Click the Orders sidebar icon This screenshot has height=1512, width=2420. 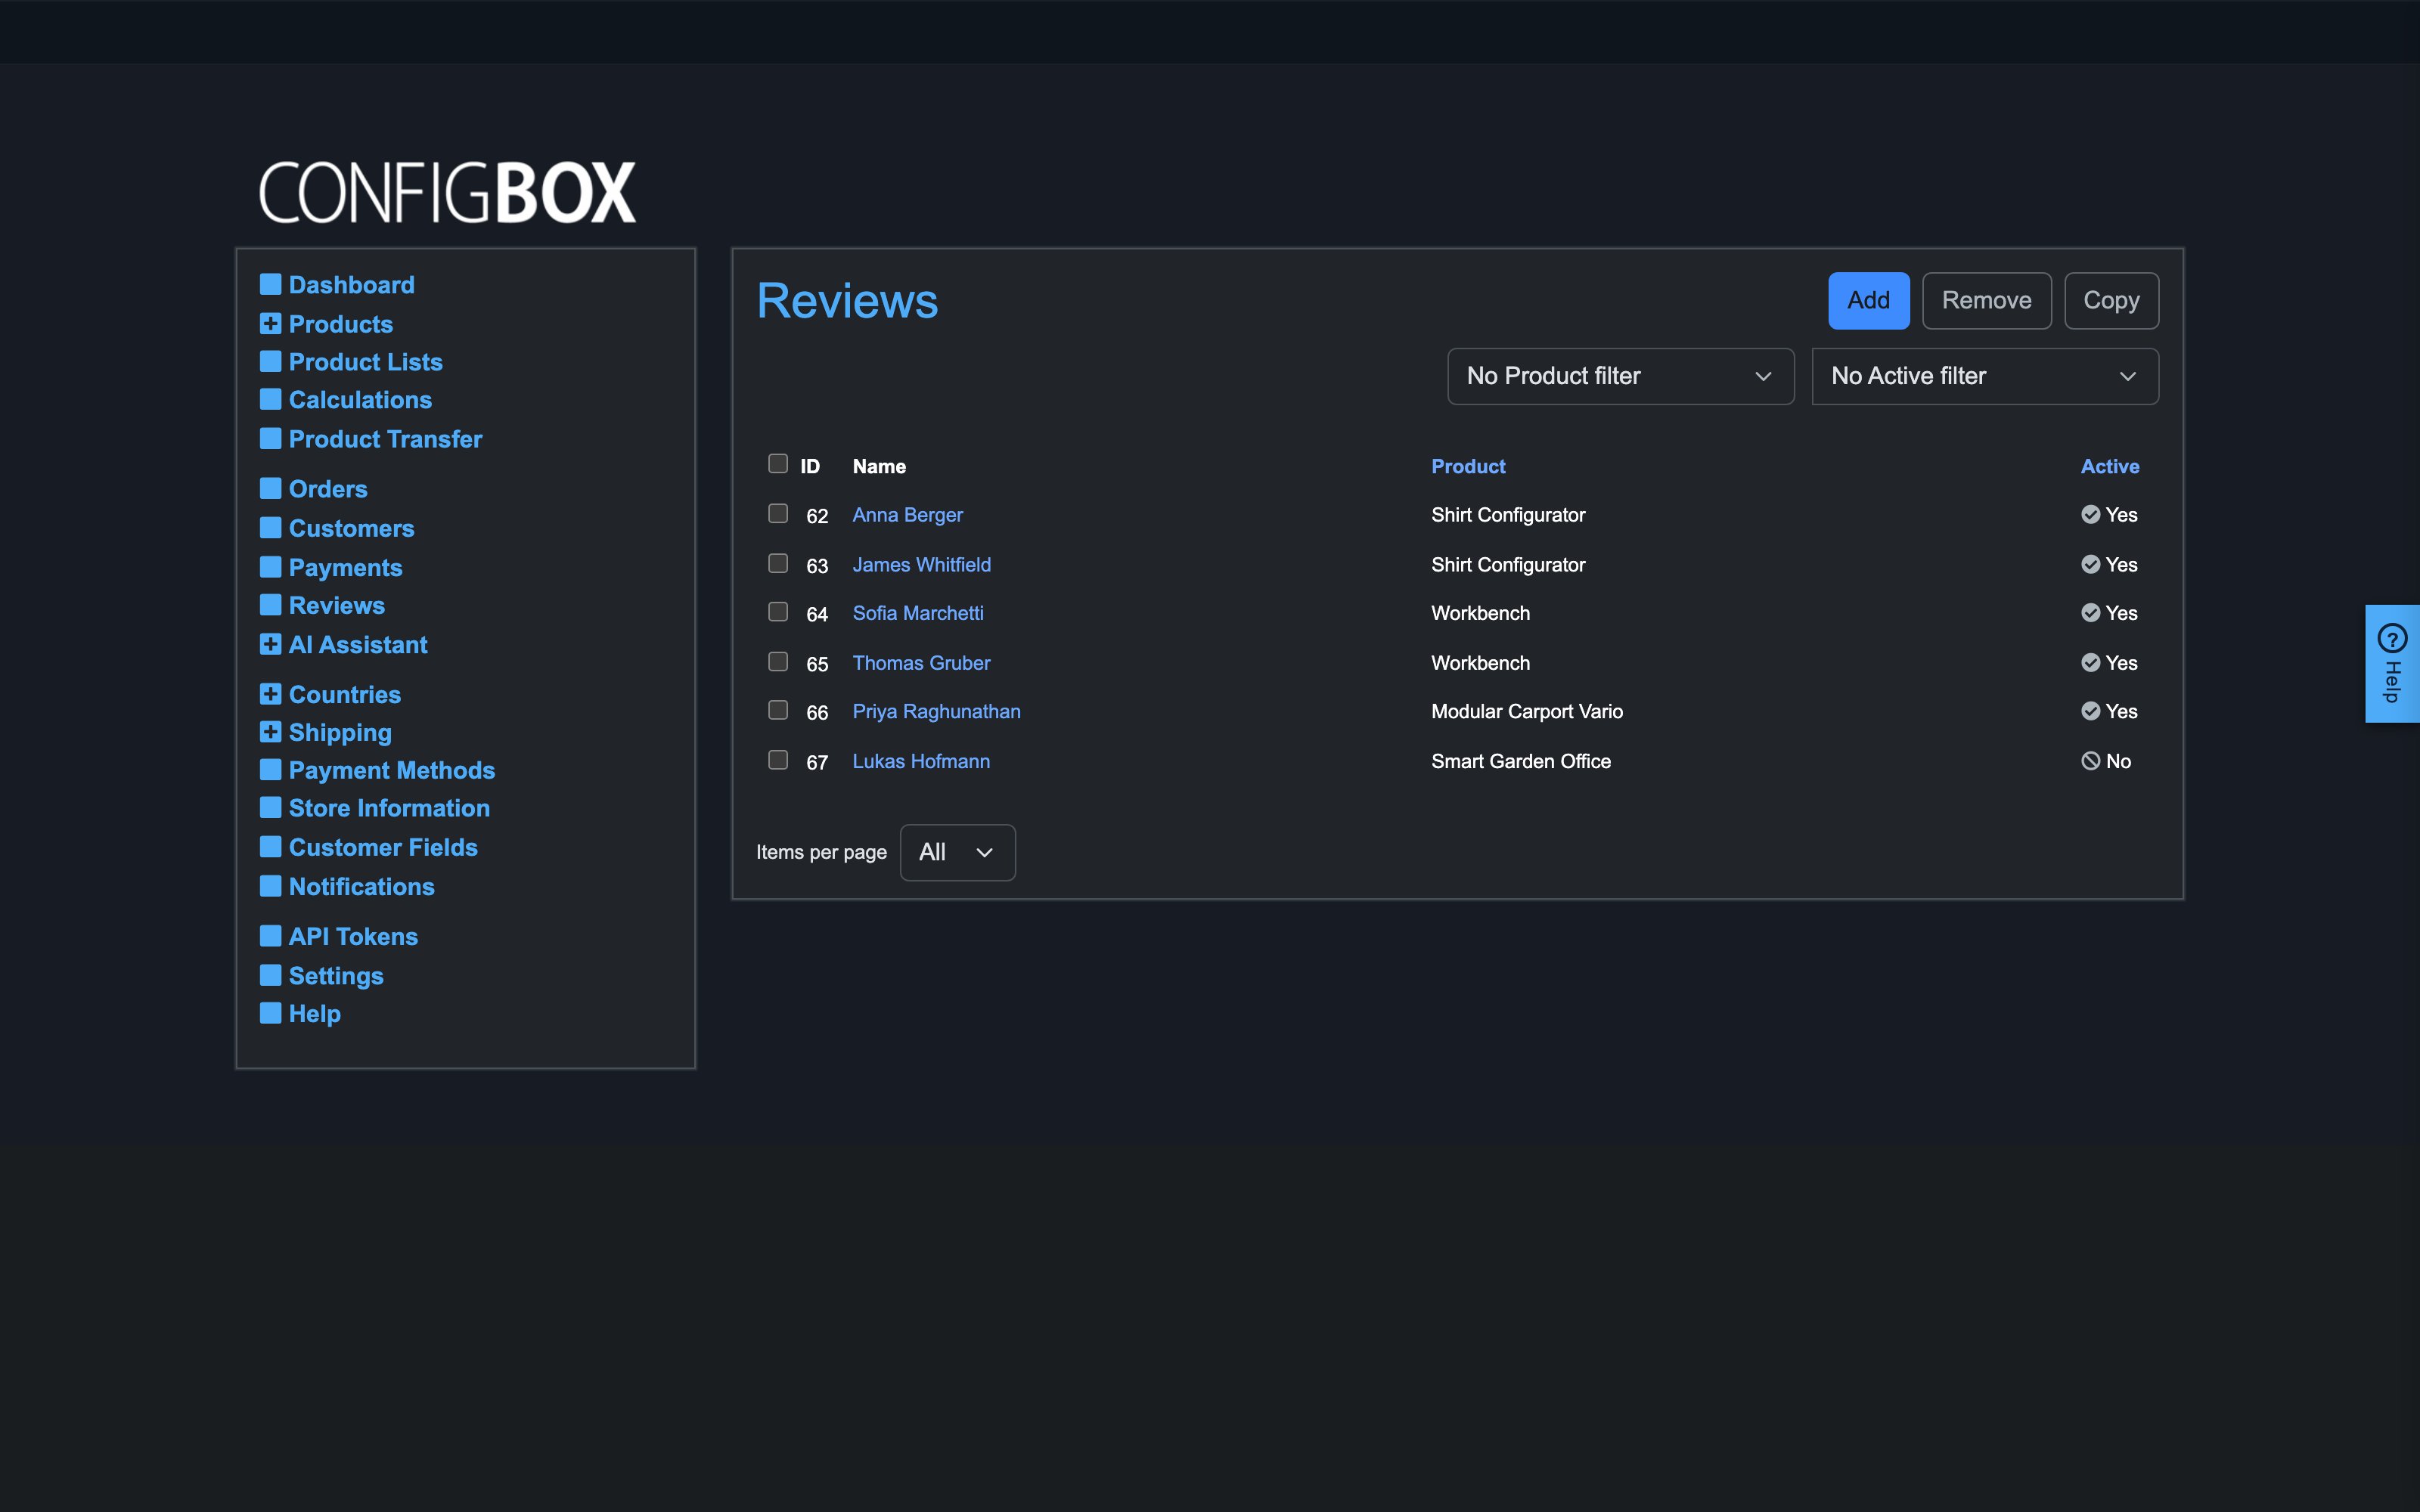(x=270, y=488)
